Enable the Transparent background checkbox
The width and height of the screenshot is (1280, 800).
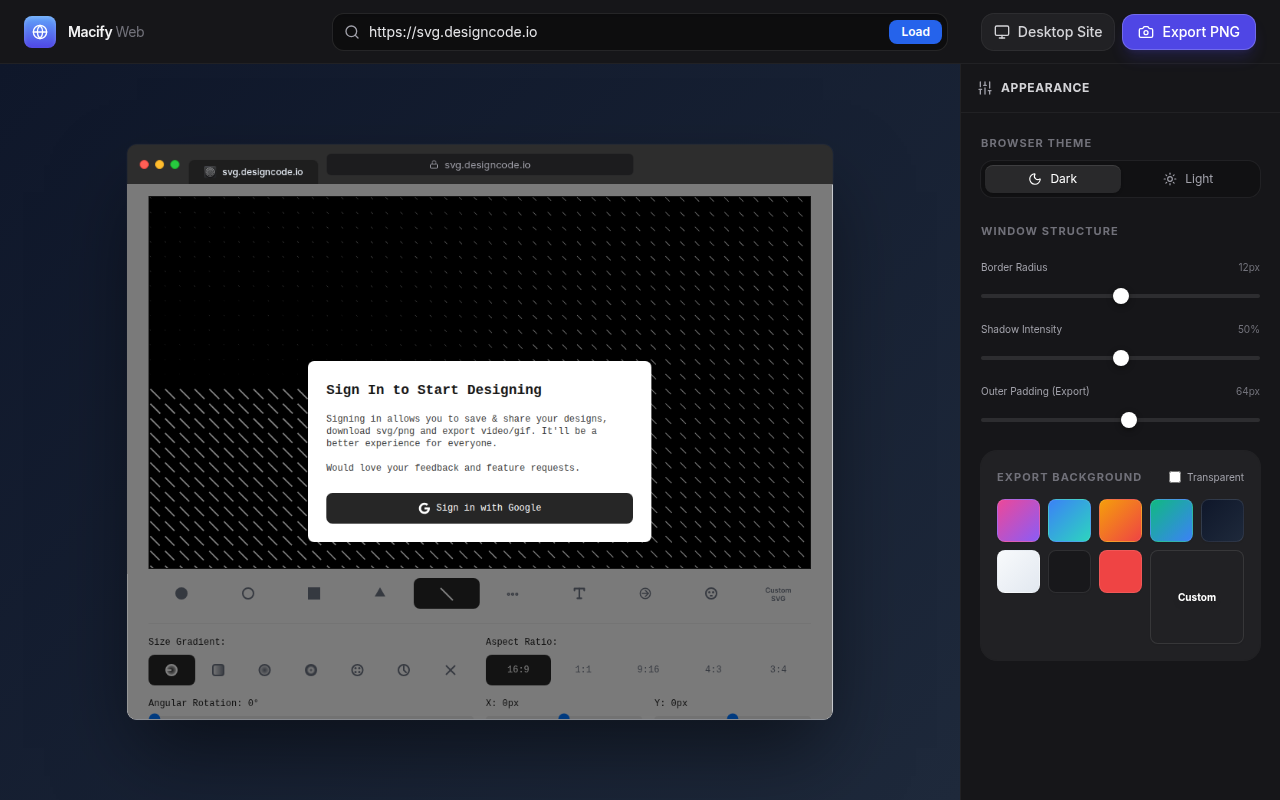[1175, 477]
